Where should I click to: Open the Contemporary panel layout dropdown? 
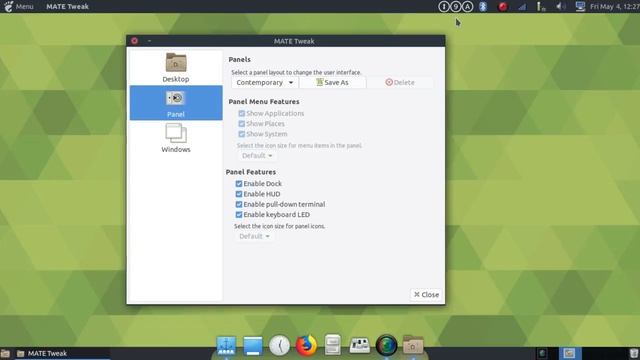point(264,82)
